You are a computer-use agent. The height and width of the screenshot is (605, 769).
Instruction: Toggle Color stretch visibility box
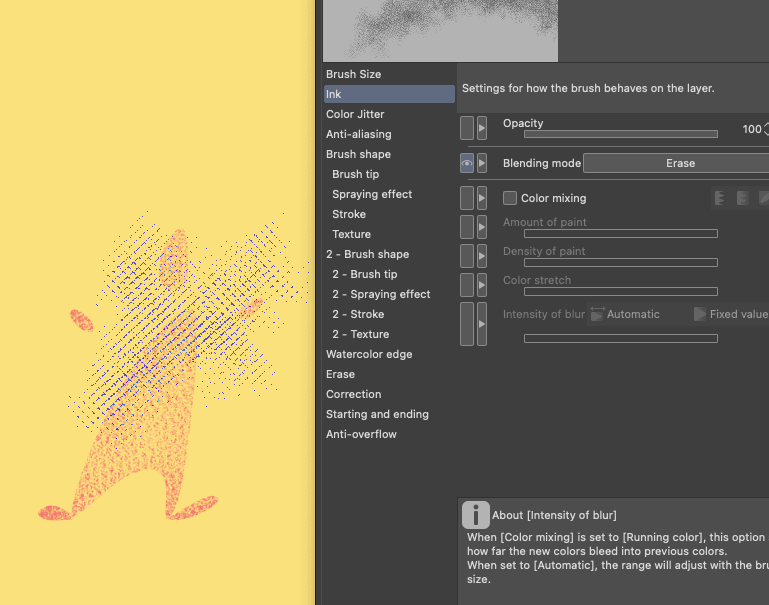(467, 285)
